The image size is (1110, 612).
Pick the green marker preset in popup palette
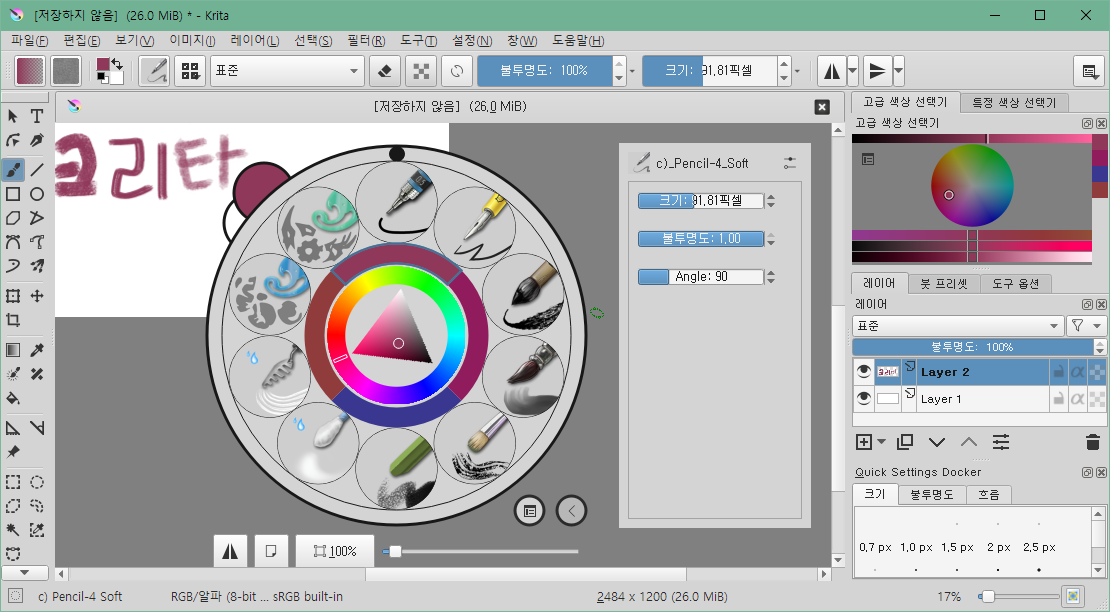pyautogui.click(x=396, y=468)
